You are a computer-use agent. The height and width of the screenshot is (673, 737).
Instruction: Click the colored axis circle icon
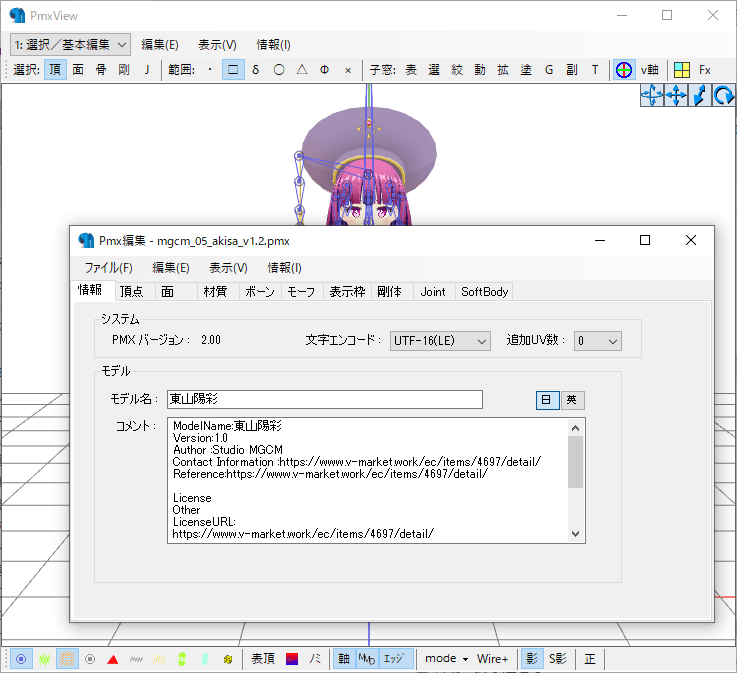624,70
